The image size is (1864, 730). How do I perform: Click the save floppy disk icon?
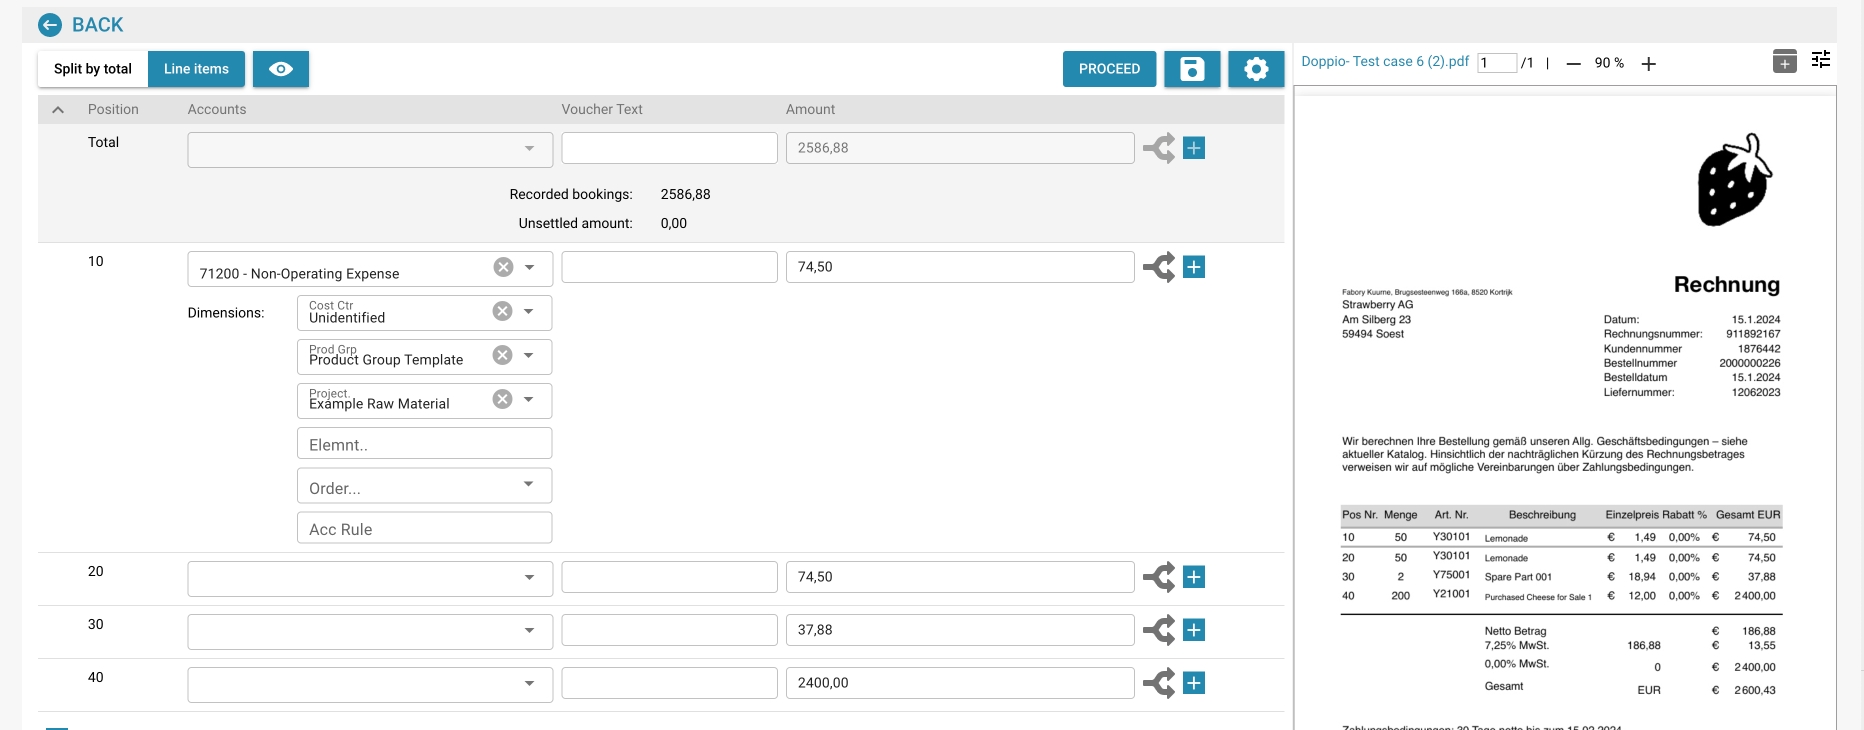click(1191, 69)
